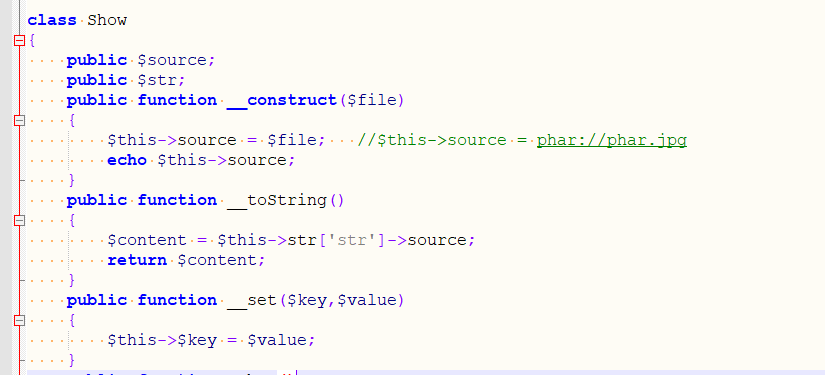Click the __toString method name
Screen dimensions: 825x375
[x=277, y=200]
